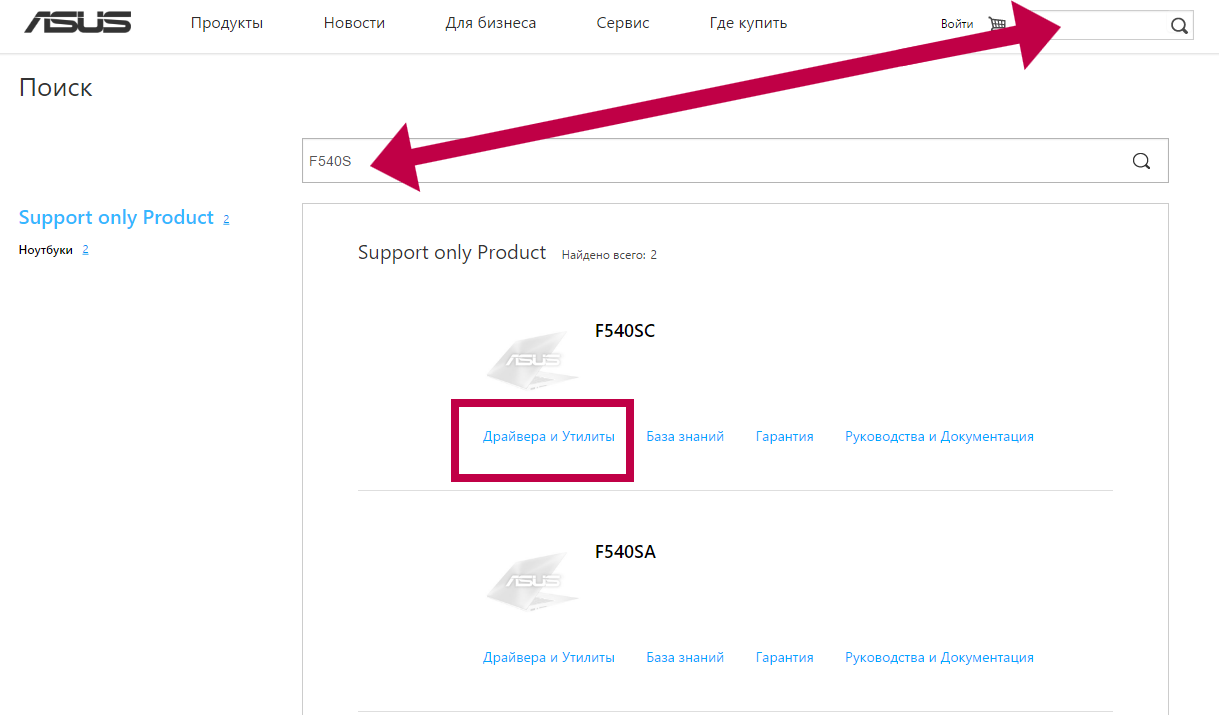Open the Где купить menu item

748,23
